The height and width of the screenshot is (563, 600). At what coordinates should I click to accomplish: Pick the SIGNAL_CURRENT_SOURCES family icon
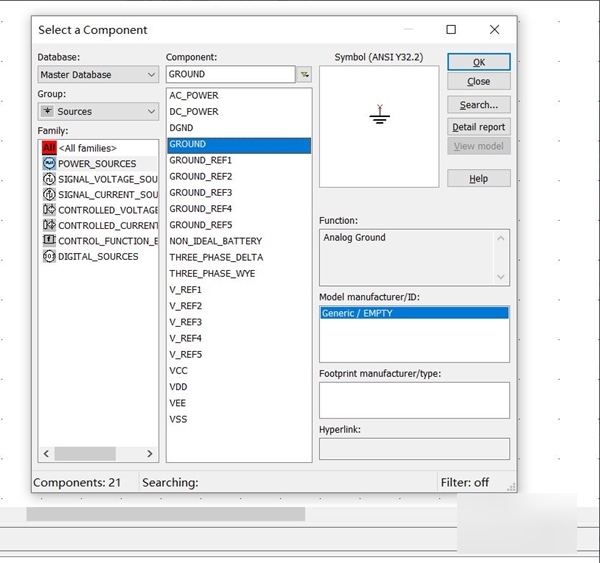point(49,195)
